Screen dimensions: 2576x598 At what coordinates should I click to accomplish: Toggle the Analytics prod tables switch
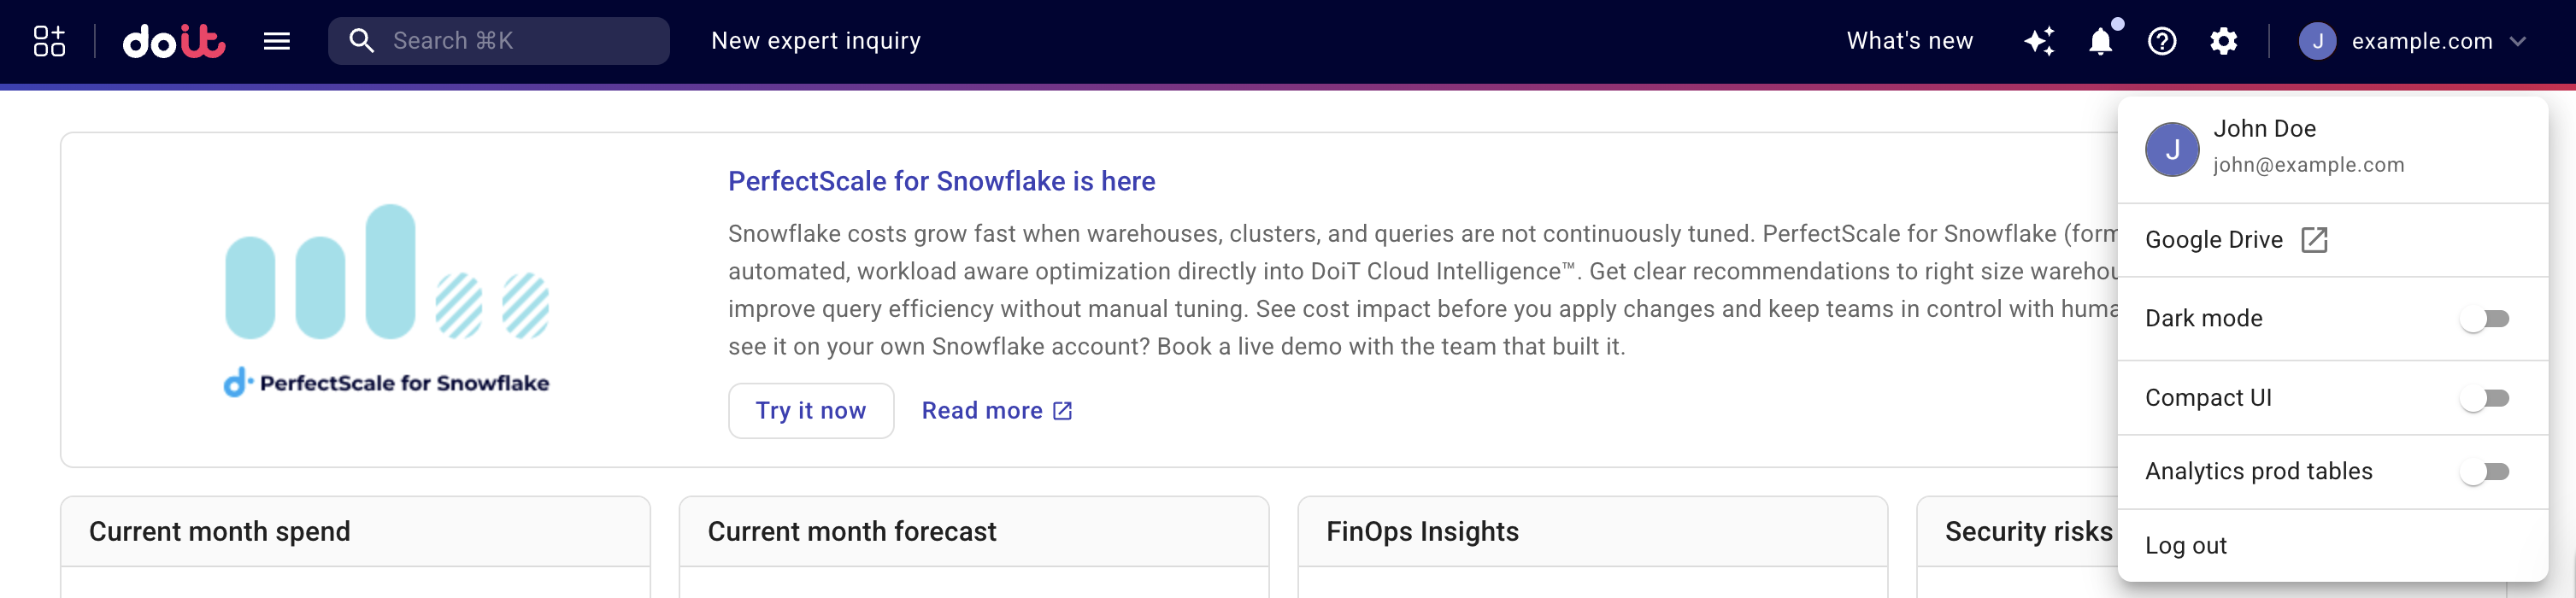[2485, 472]
